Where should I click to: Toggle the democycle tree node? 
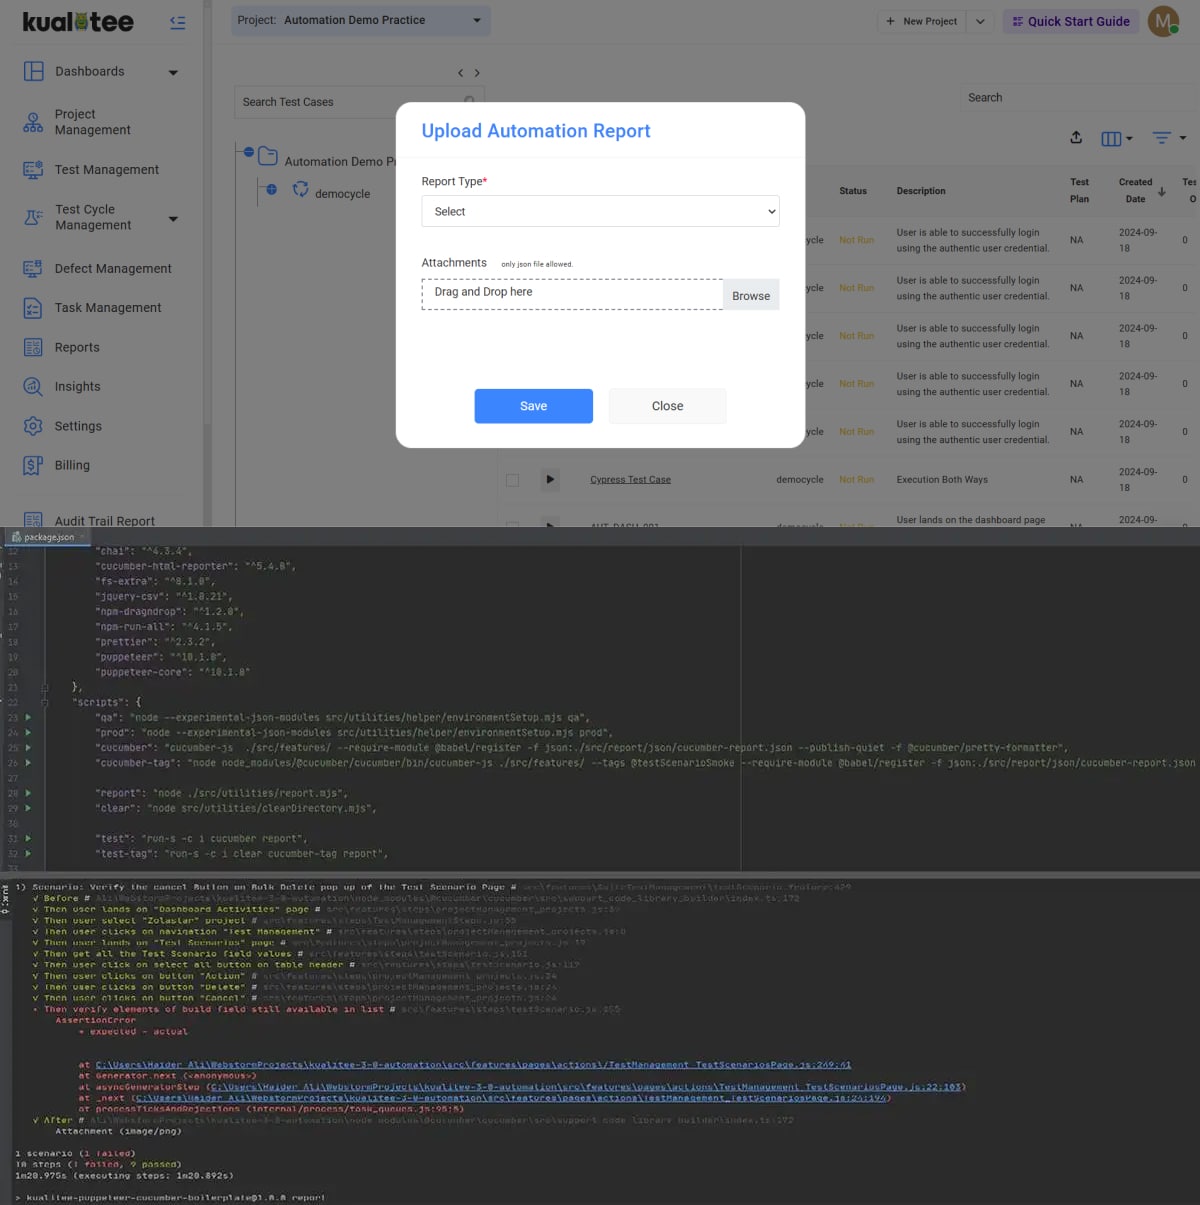[x=271, y=189]
